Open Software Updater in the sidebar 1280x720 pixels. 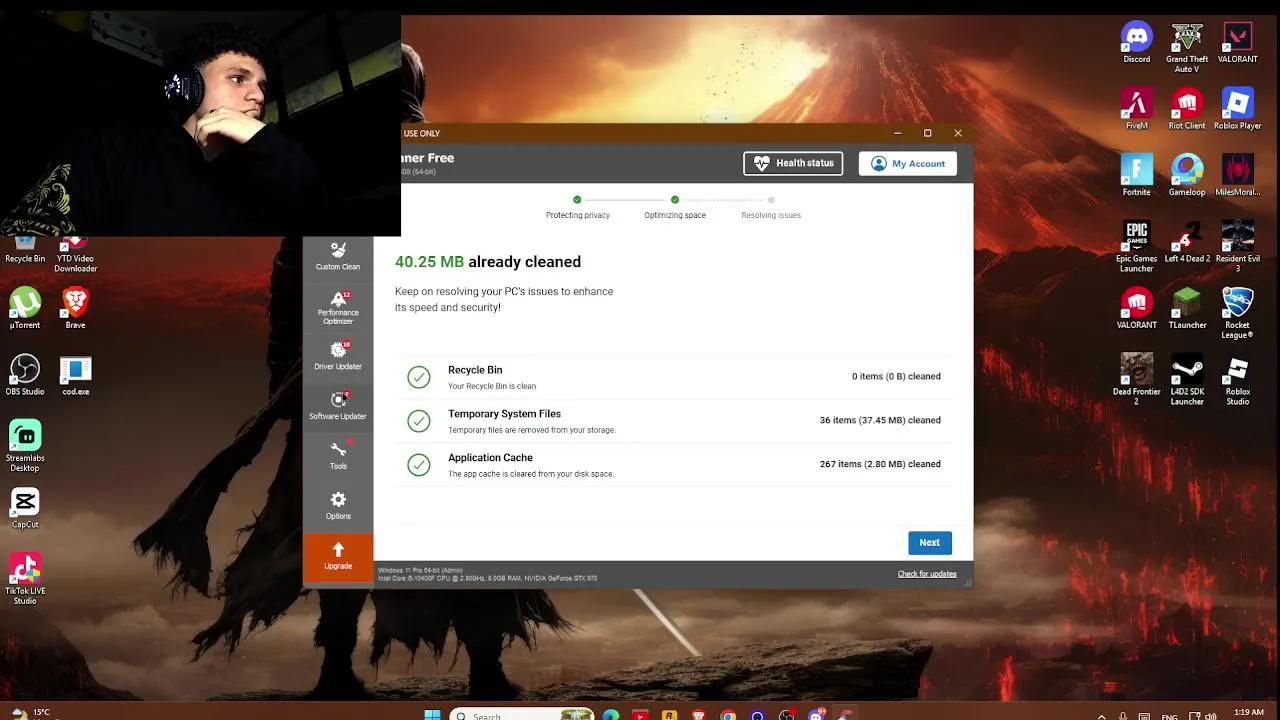(338, 406)
